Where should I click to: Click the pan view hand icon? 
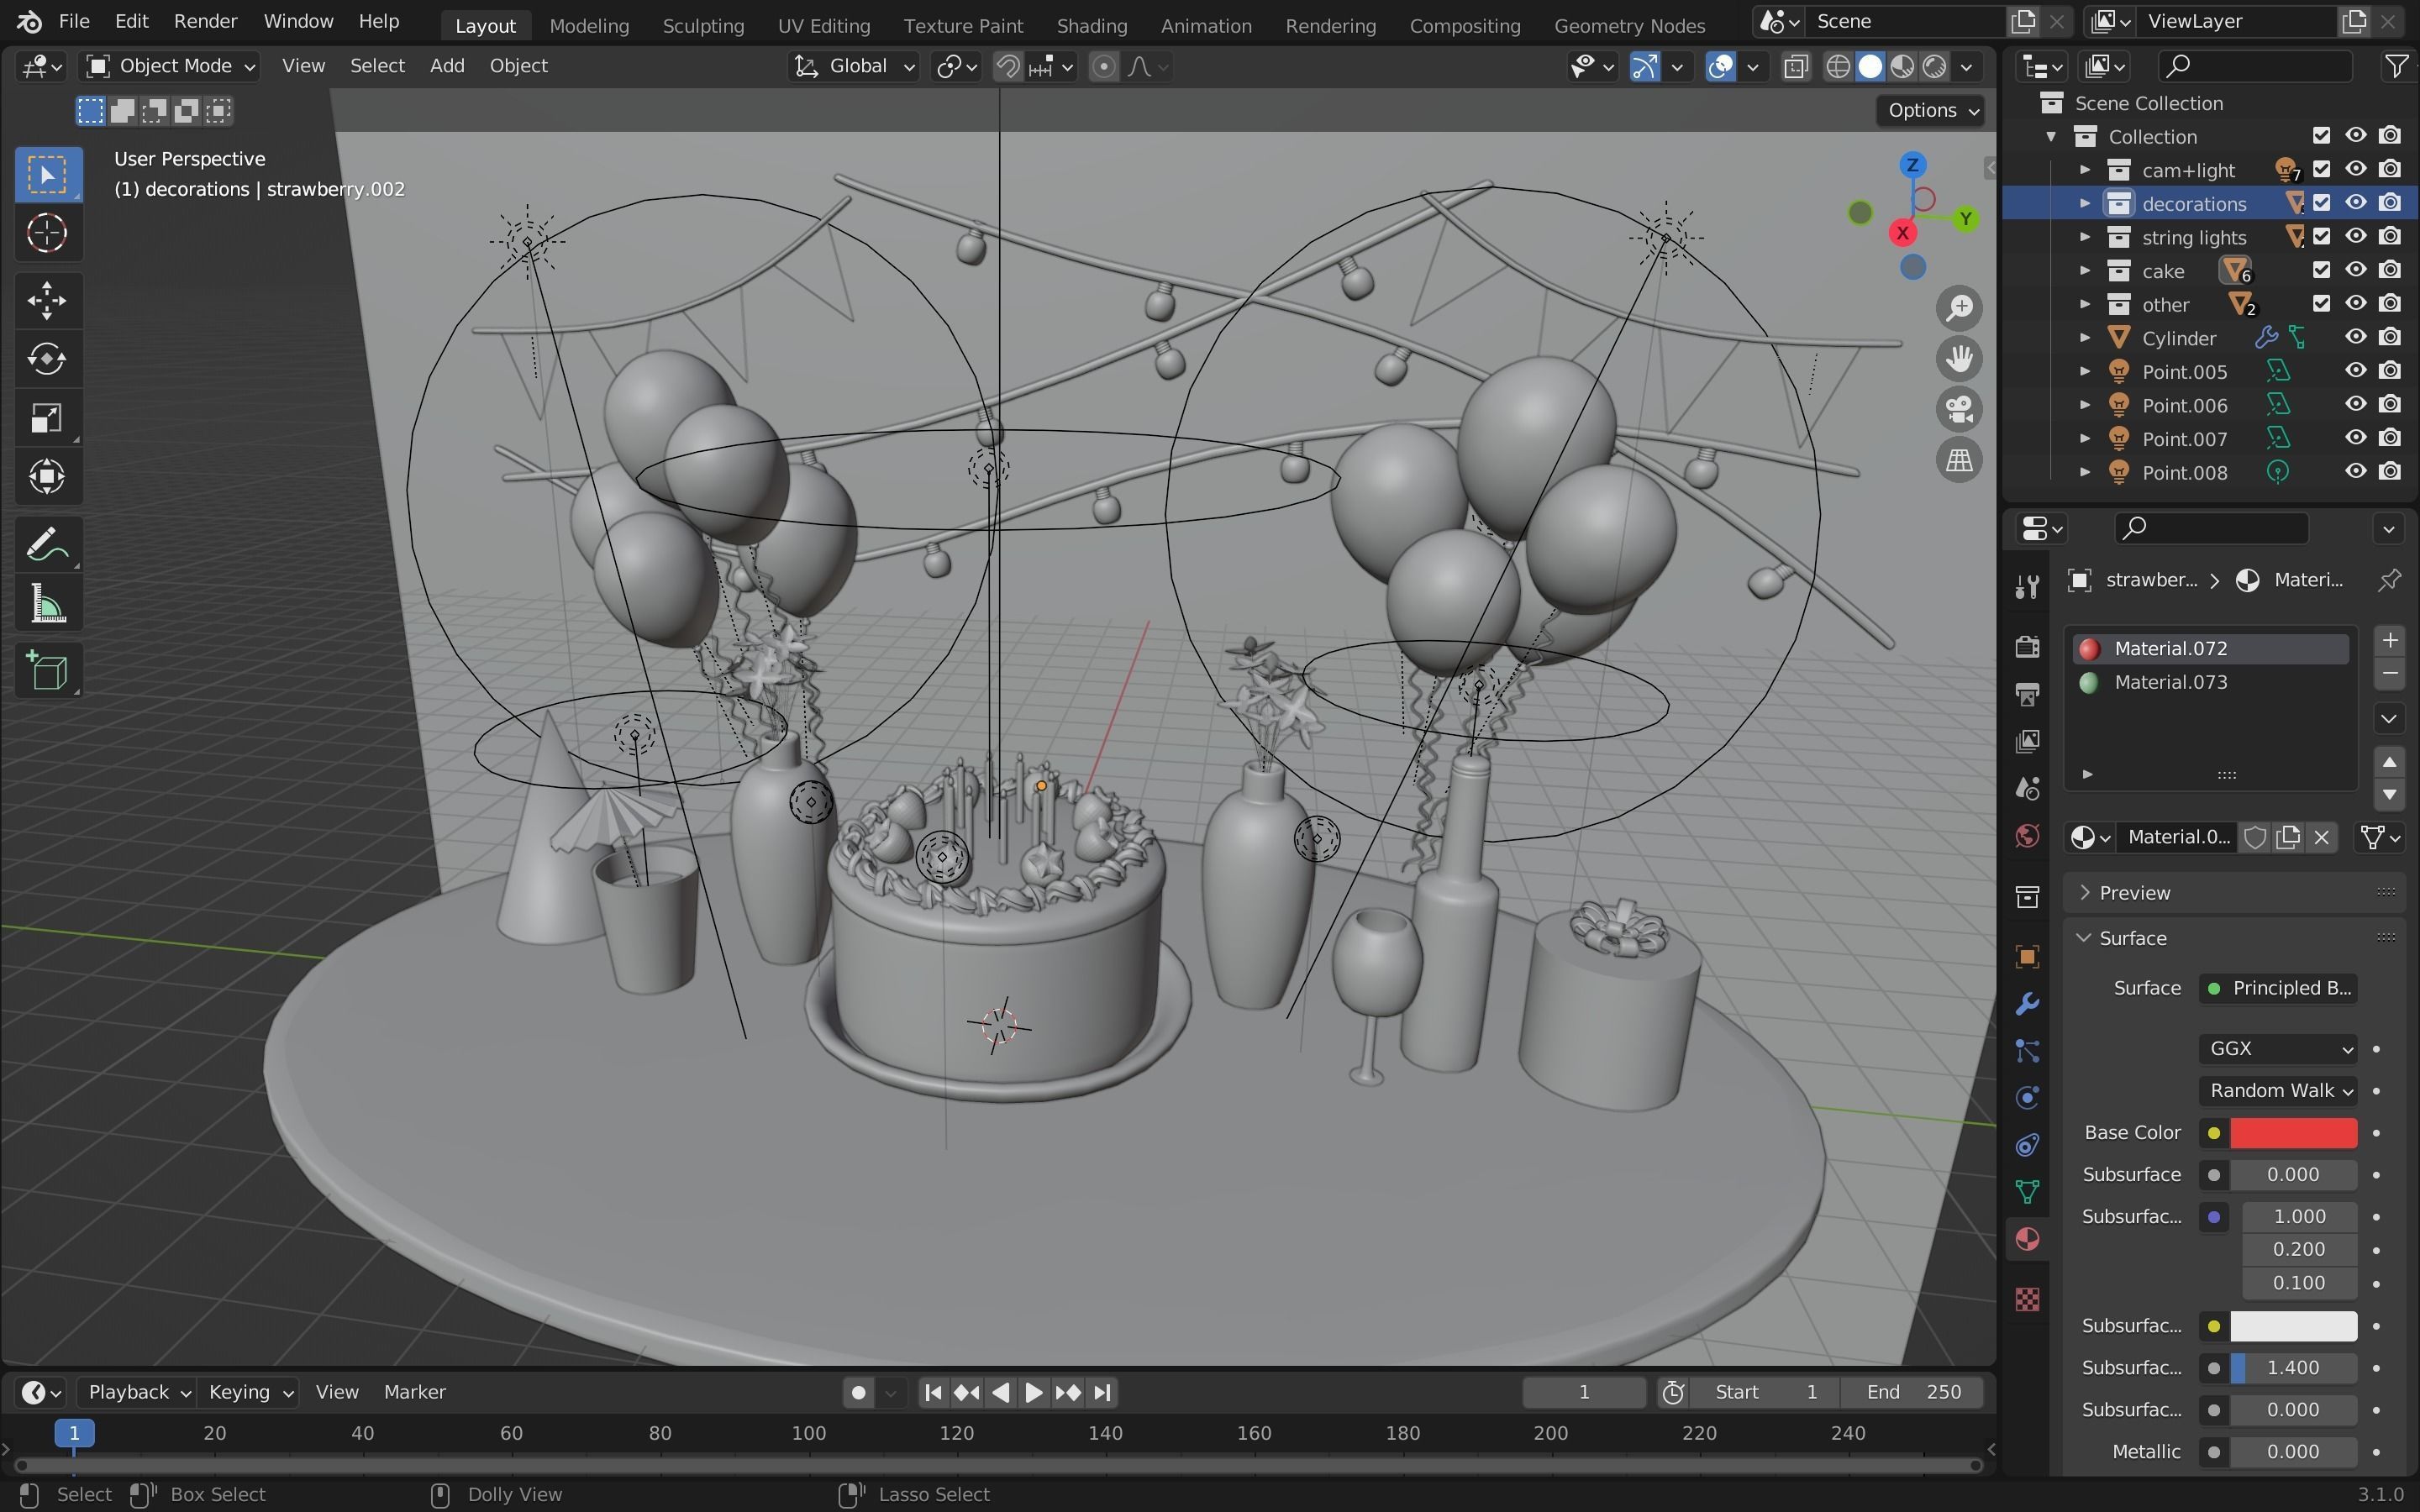point(1958,358)
